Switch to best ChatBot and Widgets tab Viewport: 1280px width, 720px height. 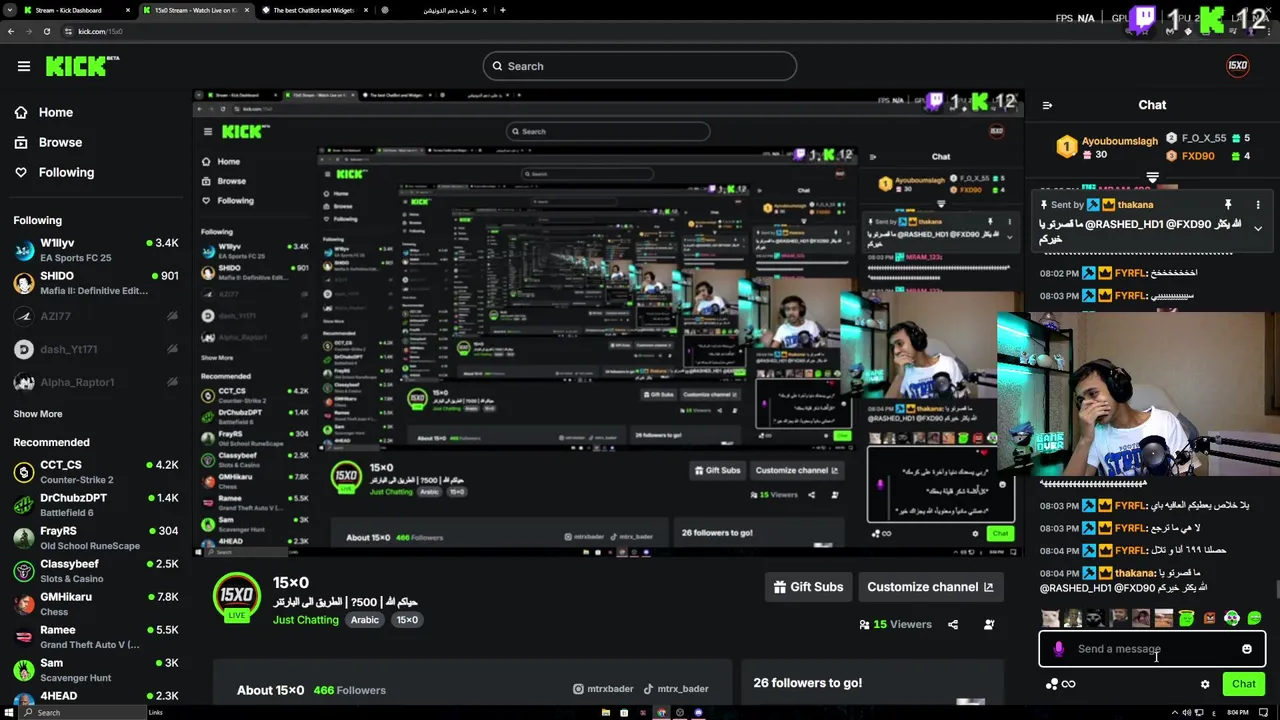click(x=314, y=10)
